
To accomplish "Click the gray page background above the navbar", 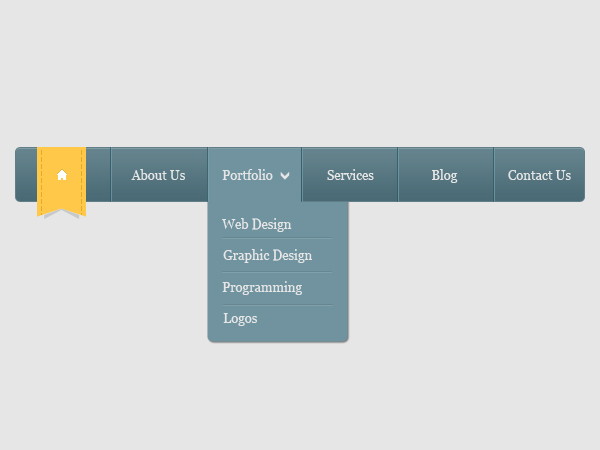I will (300, 73).
